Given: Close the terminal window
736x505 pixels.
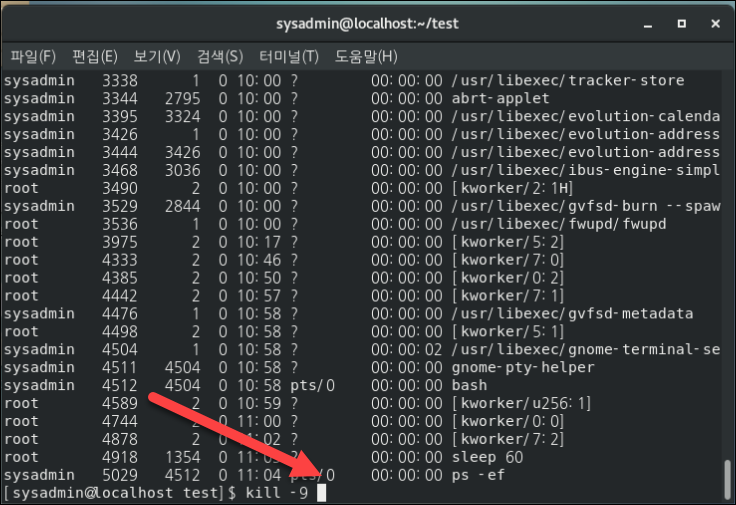Looking at the screenshot, I should [x=715, y=23].
